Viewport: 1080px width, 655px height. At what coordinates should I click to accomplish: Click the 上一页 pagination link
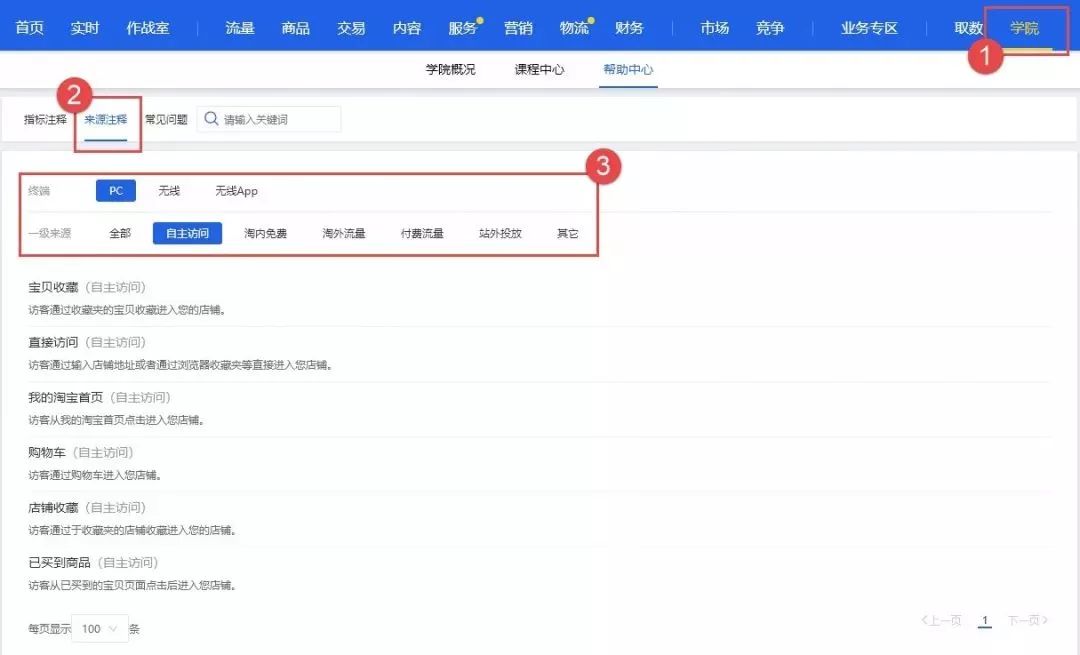coord(941,620)
